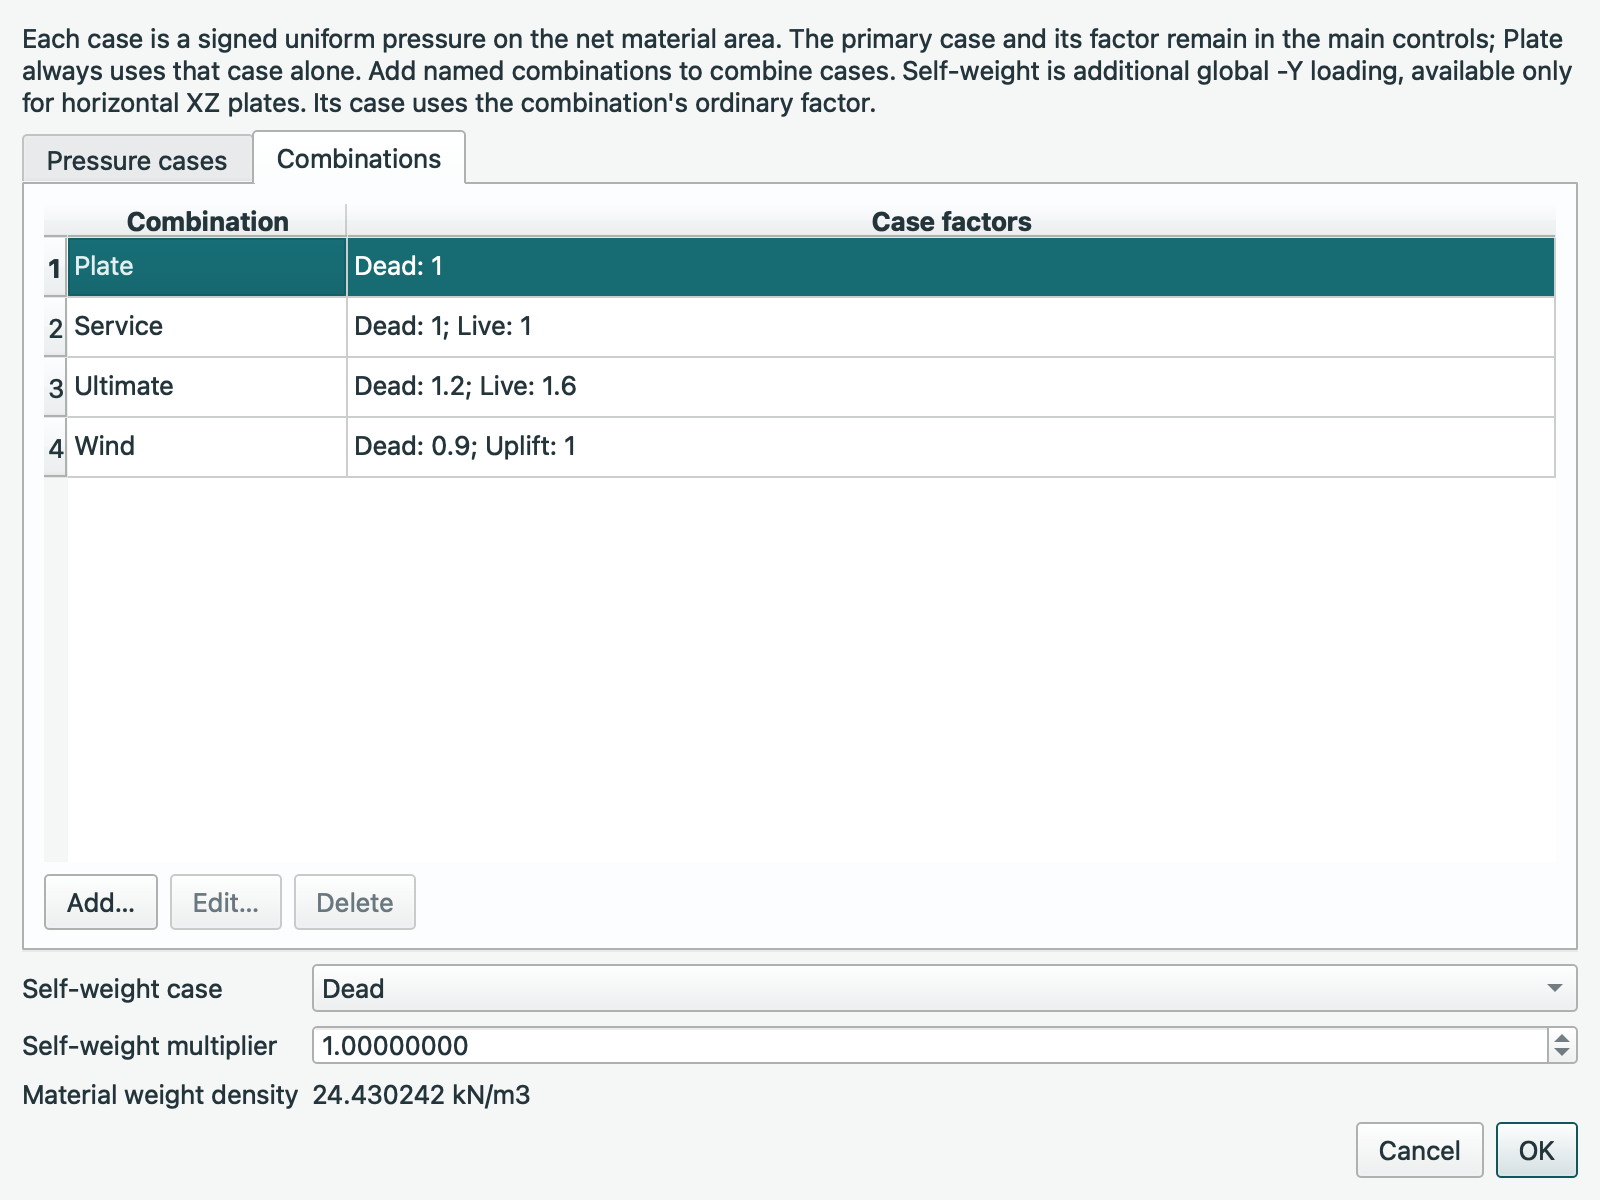Open the Self-weight case dropdown

945,988
